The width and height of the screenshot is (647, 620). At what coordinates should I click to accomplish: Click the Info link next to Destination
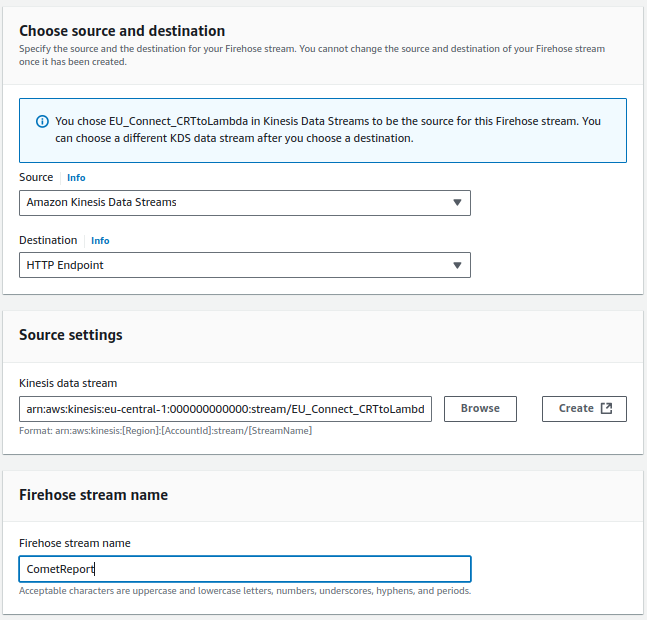100,240
